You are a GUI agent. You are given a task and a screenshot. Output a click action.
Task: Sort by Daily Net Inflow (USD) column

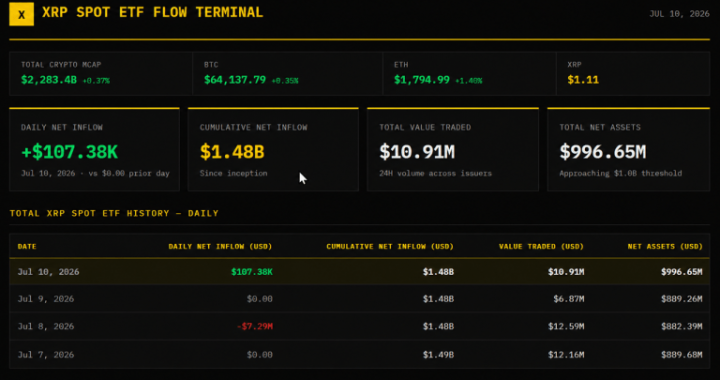click(x=220, y=246)
